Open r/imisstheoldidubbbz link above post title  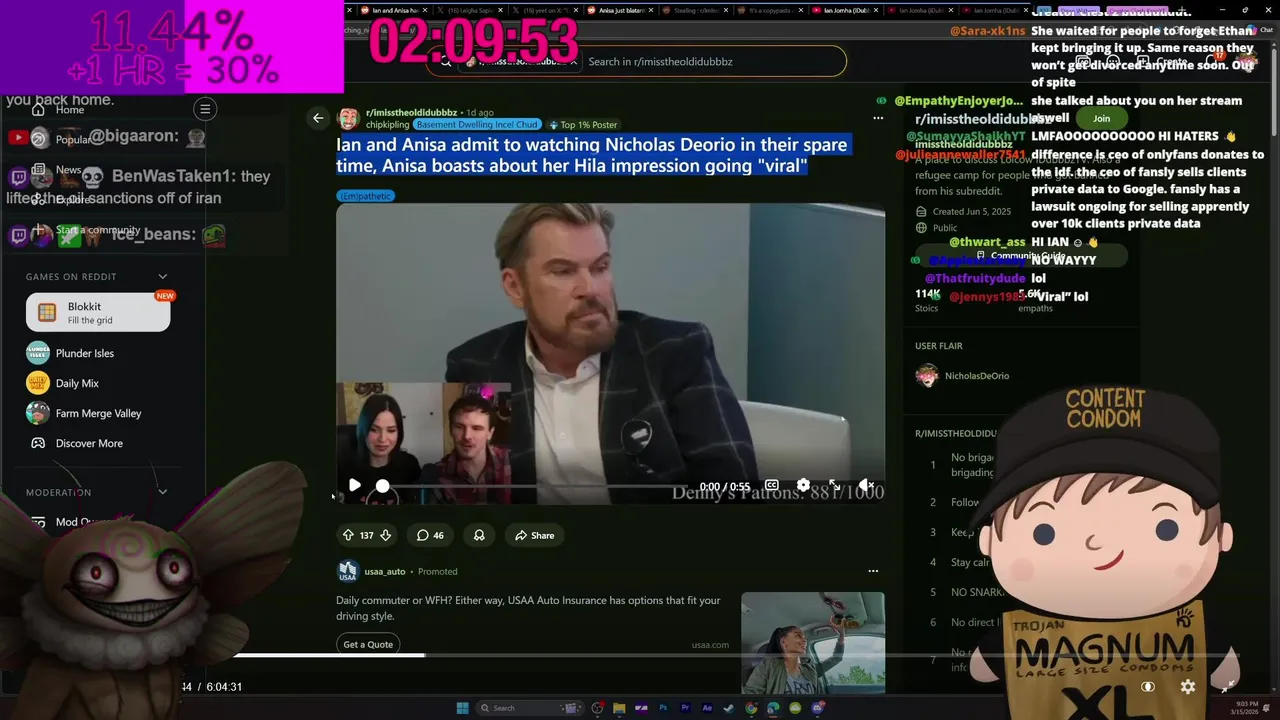pyautogui.click(x=411, y=113)
